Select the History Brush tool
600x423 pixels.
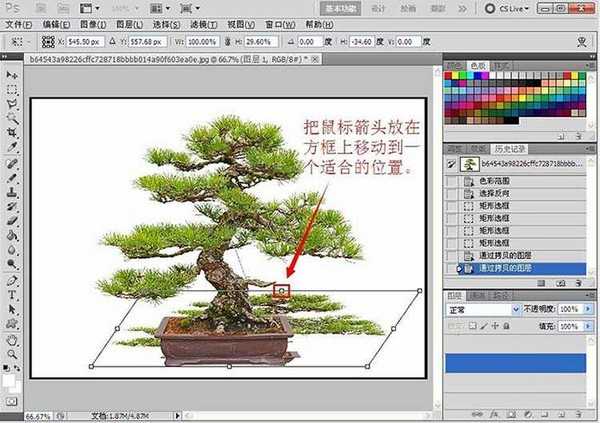[12, 207]
